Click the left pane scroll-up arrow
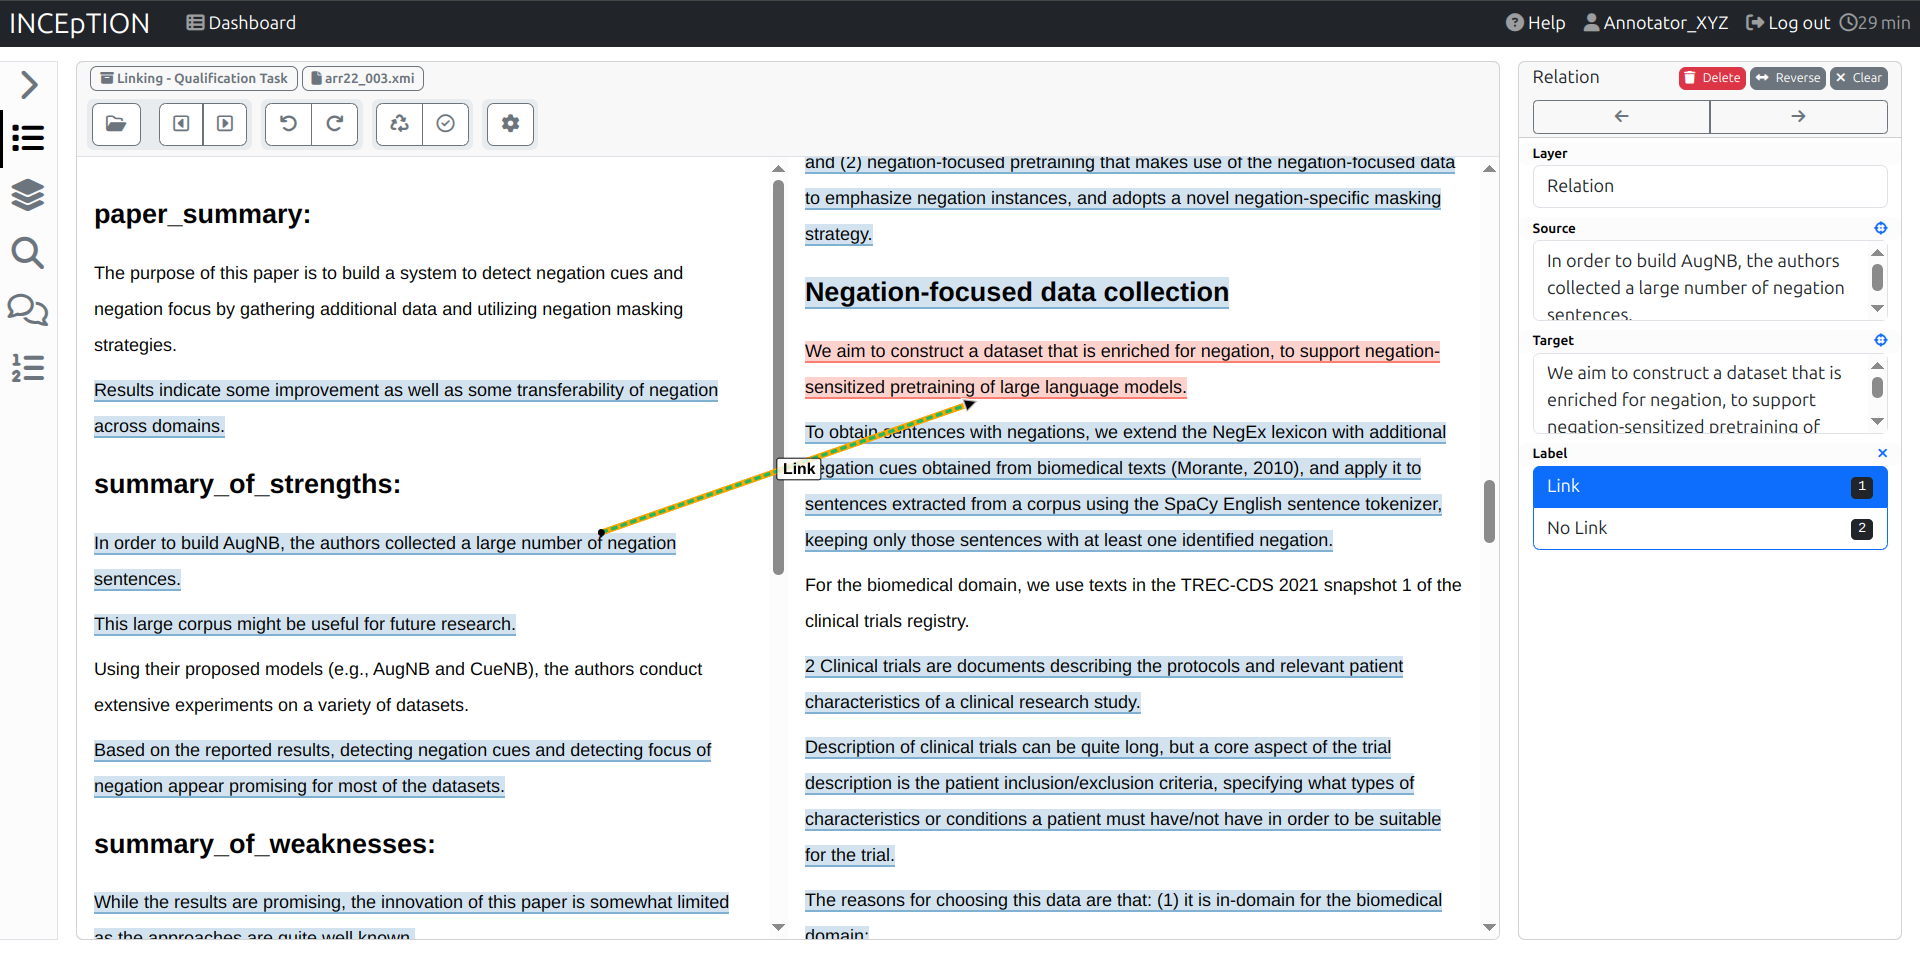This screenshot has width=1920, height=959. point(778,169)
